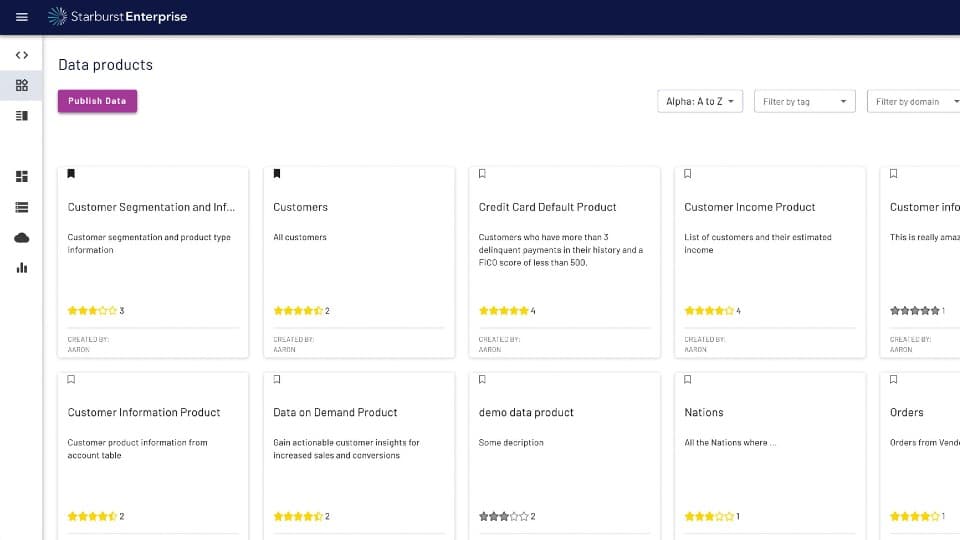This screenshot has width=960, height=540.
Task: Remove bookmark from Customers card
Action: (x=277, y=174)
